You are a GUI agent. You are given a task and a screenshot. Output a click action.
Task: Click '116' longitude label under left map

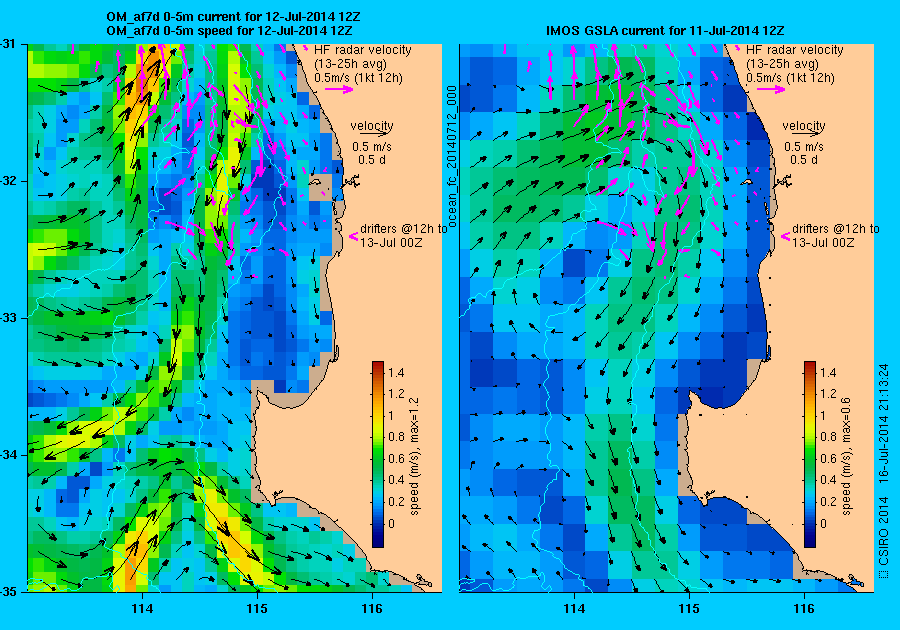point(372,609)
